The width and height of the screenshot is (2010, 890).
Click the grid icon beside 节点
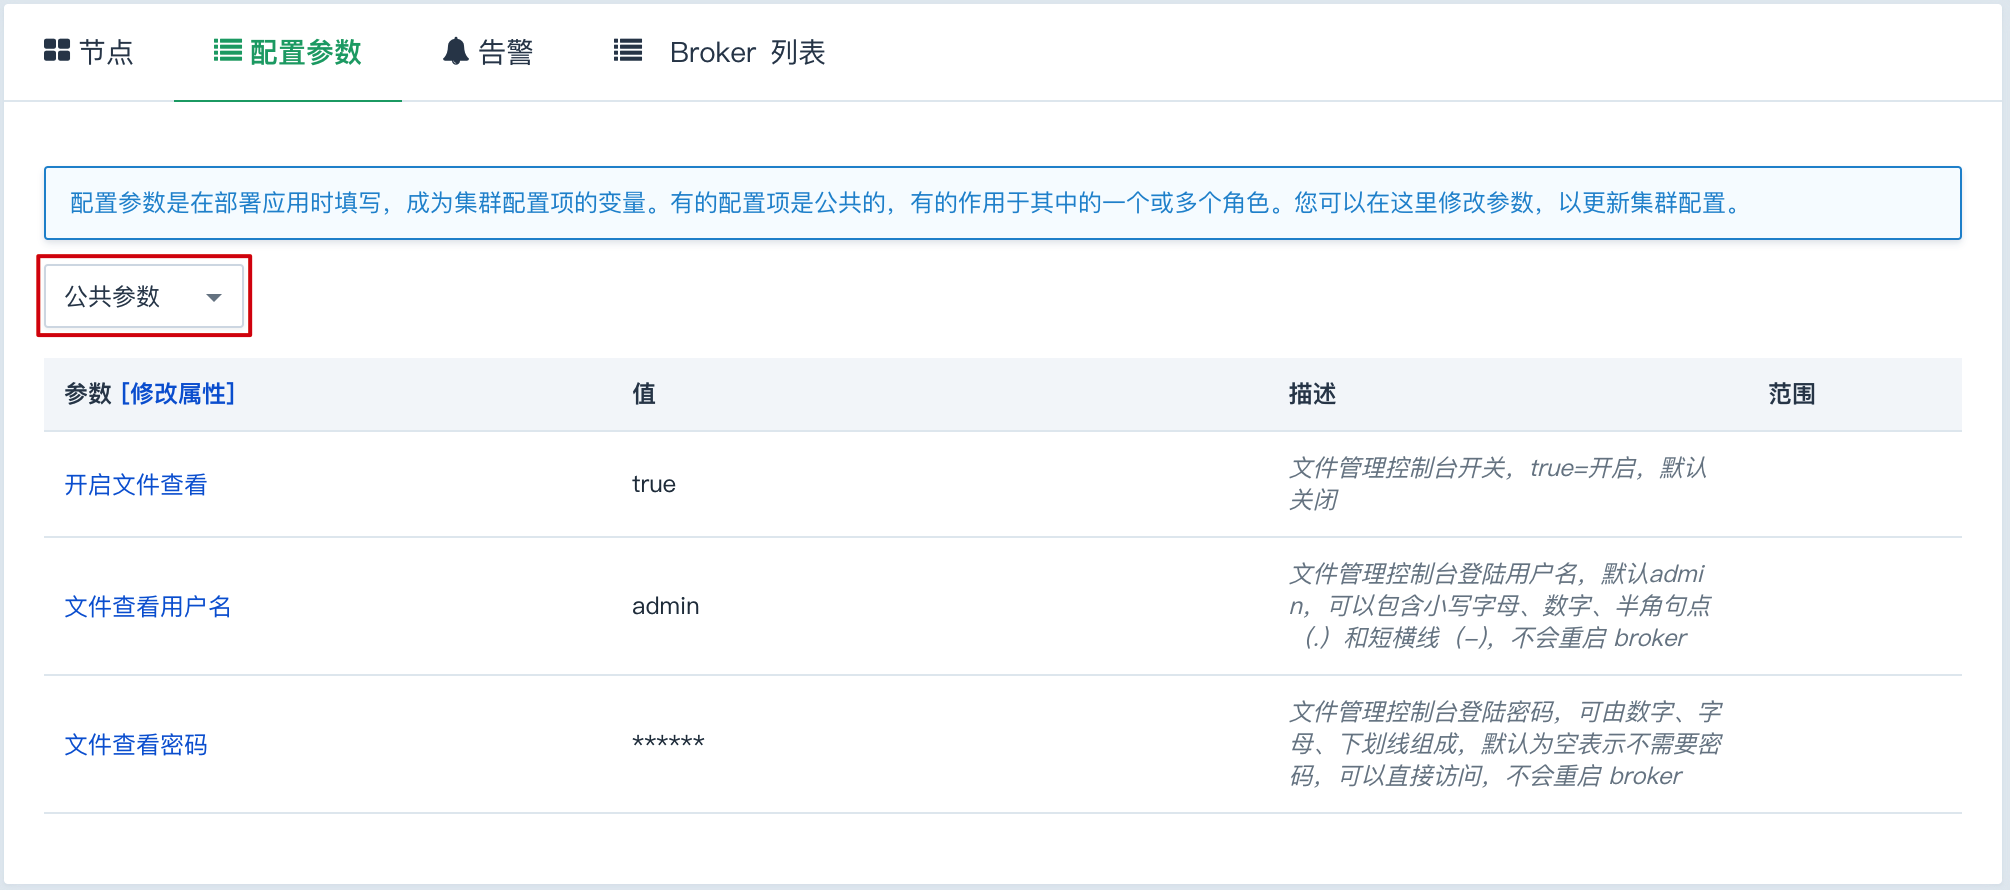tap(57, 50)
